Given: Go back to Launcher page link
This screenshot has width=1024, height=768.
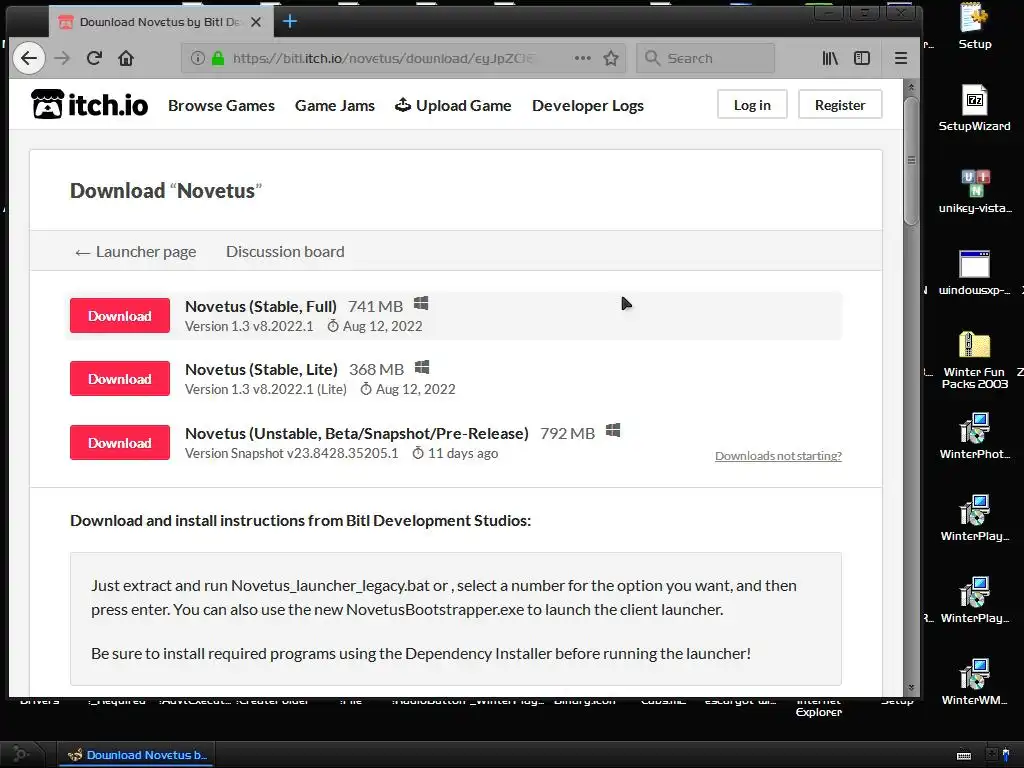Looking at the screenshot, I should click(135, 251).
